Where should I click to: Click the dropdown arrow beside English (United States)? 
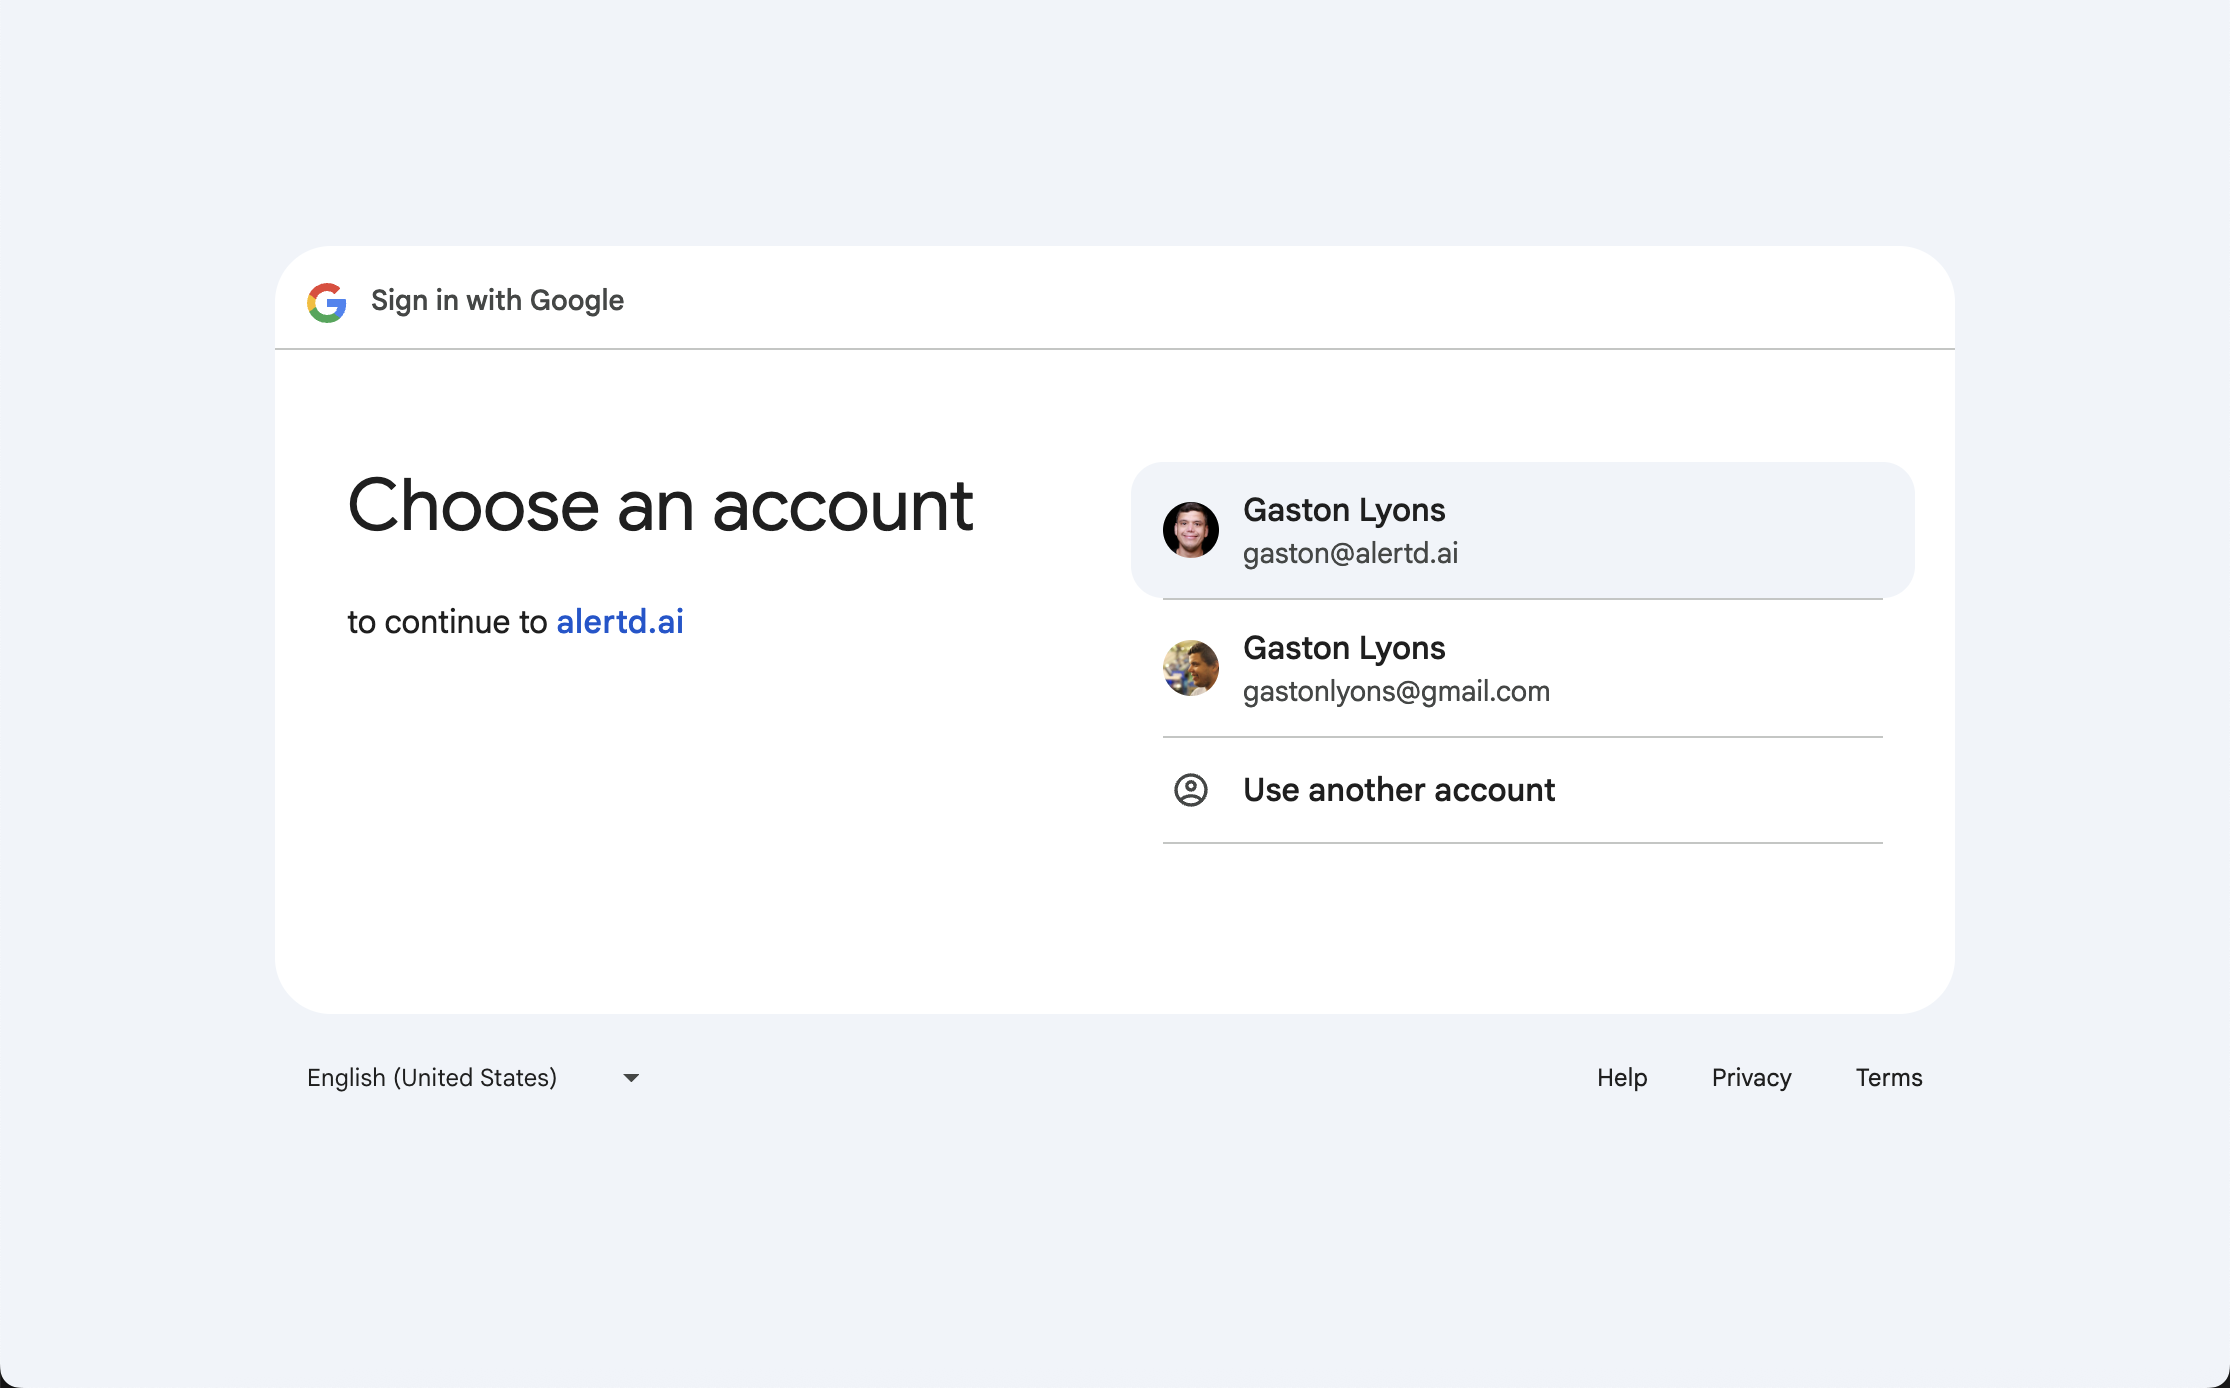[x=630, y=1077]
